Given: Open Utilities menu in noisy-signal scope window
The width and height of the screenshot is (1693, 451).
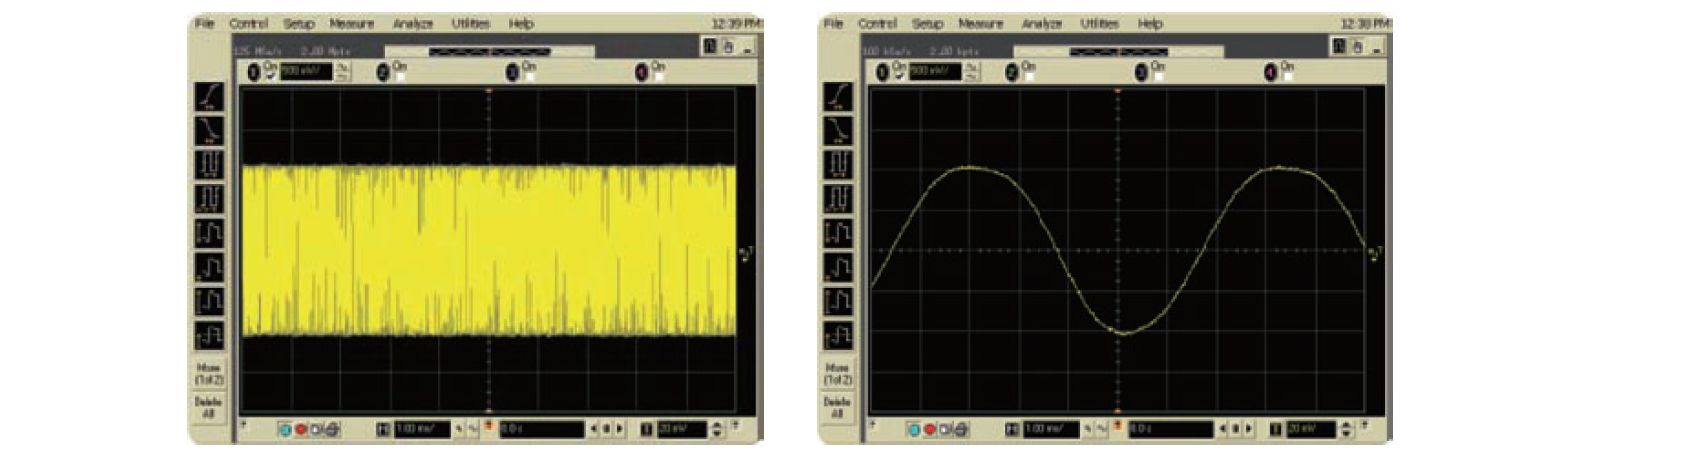Looking at the screenshot, I should [x=470, y=23].
